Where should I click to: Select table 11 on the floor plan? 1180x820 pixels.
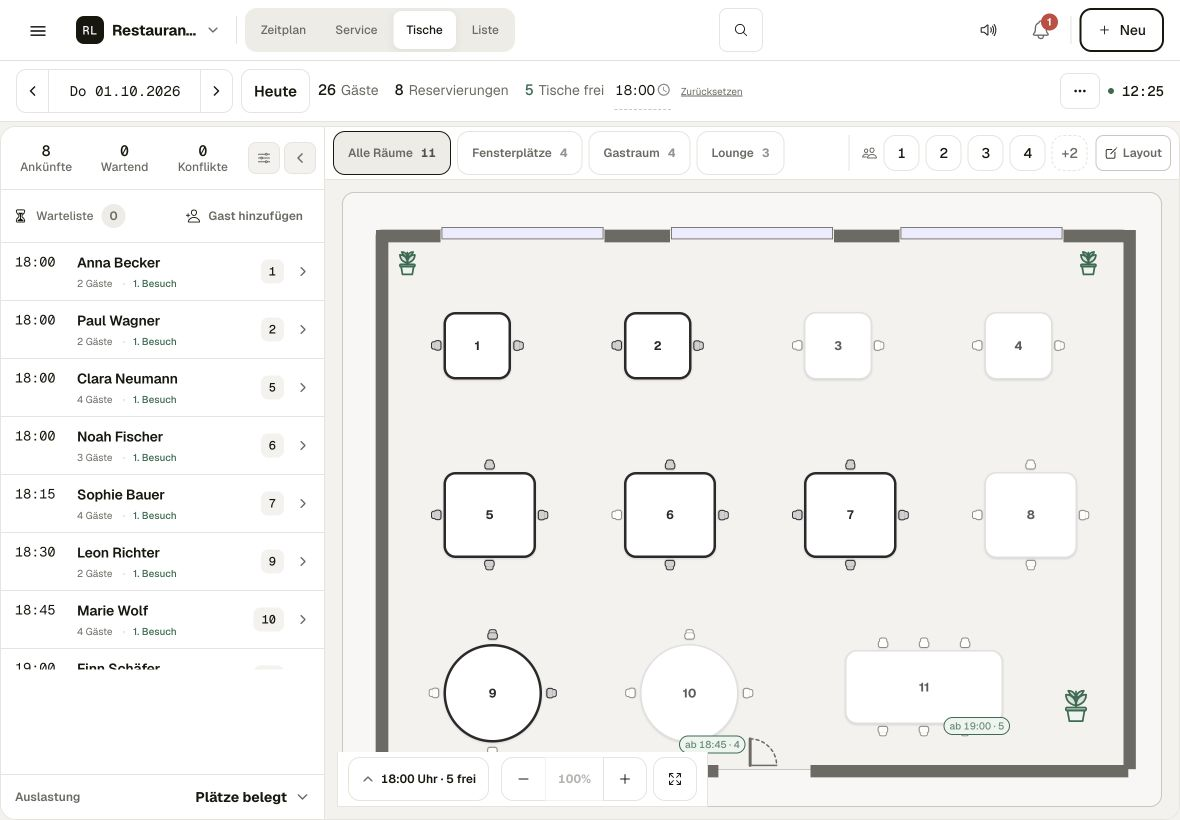click(x=923, y=687)
